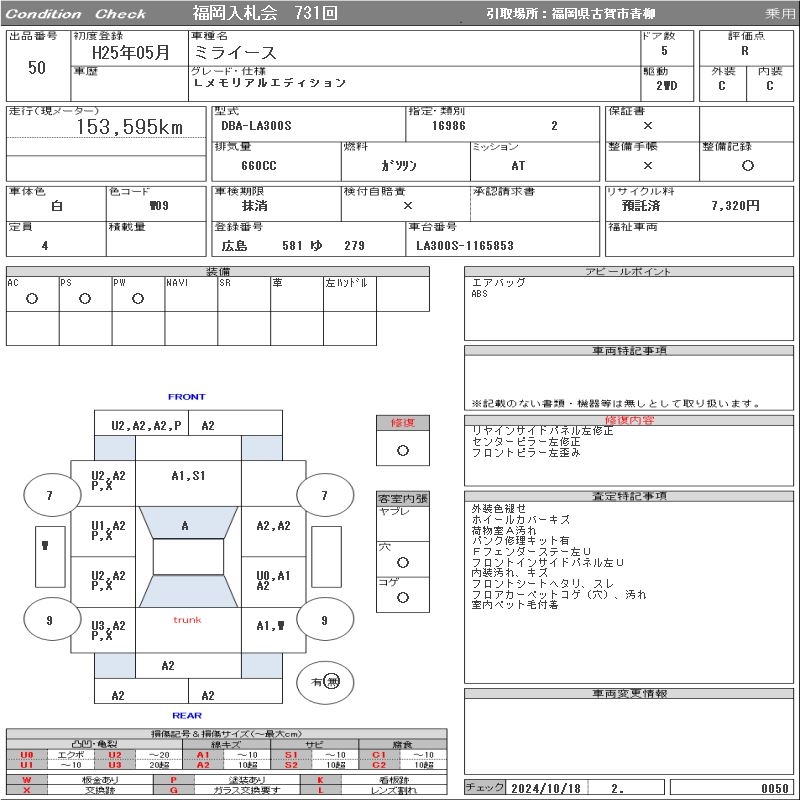Click the chassis number LA300S-1165853
Viewport: 800px width, 800px height.
click(464, 246)
